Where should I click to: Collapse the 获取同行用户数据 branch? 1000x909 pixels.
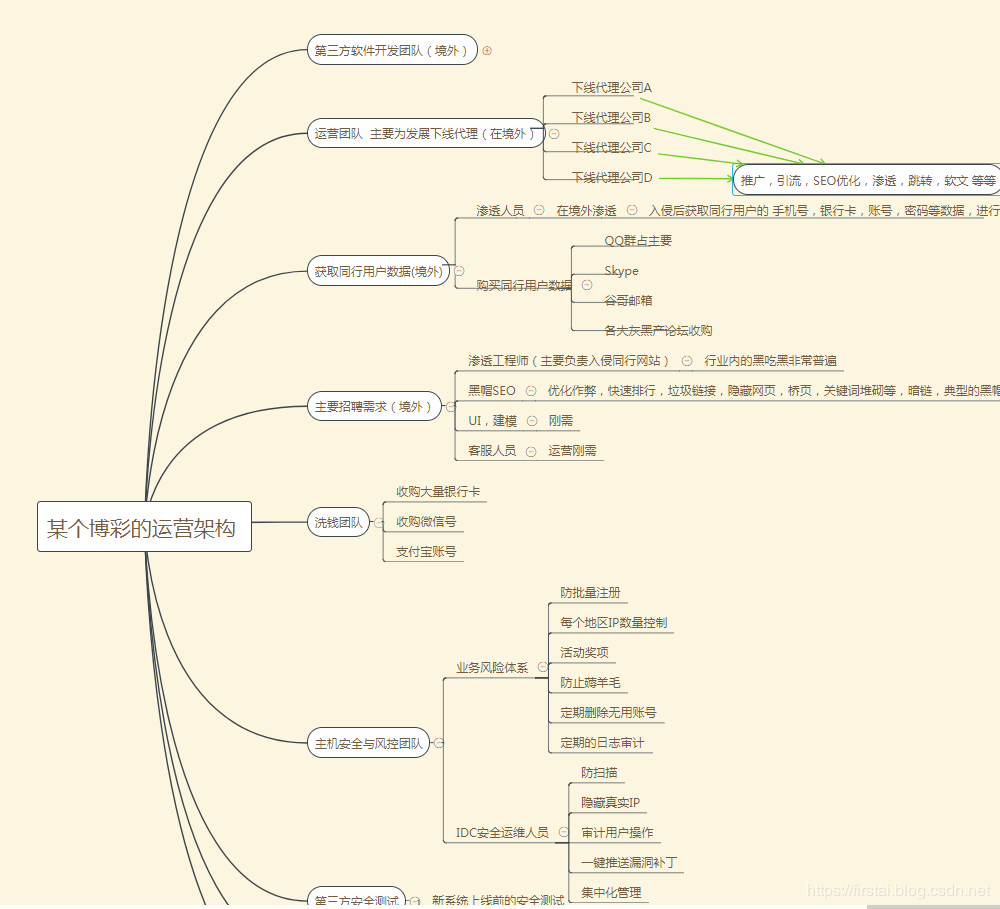click(x=459, y=271)
